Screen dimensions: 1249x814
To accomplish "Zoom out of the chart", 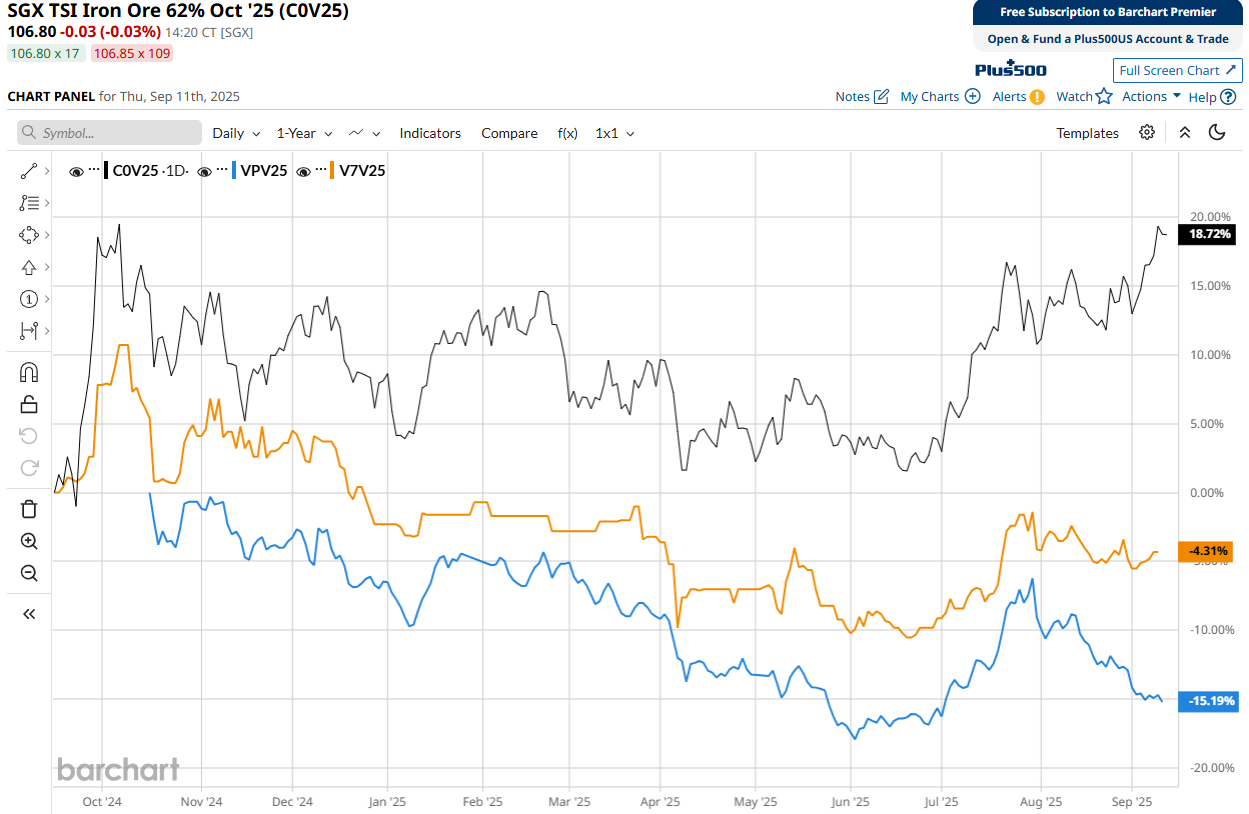I will (29, 573).
